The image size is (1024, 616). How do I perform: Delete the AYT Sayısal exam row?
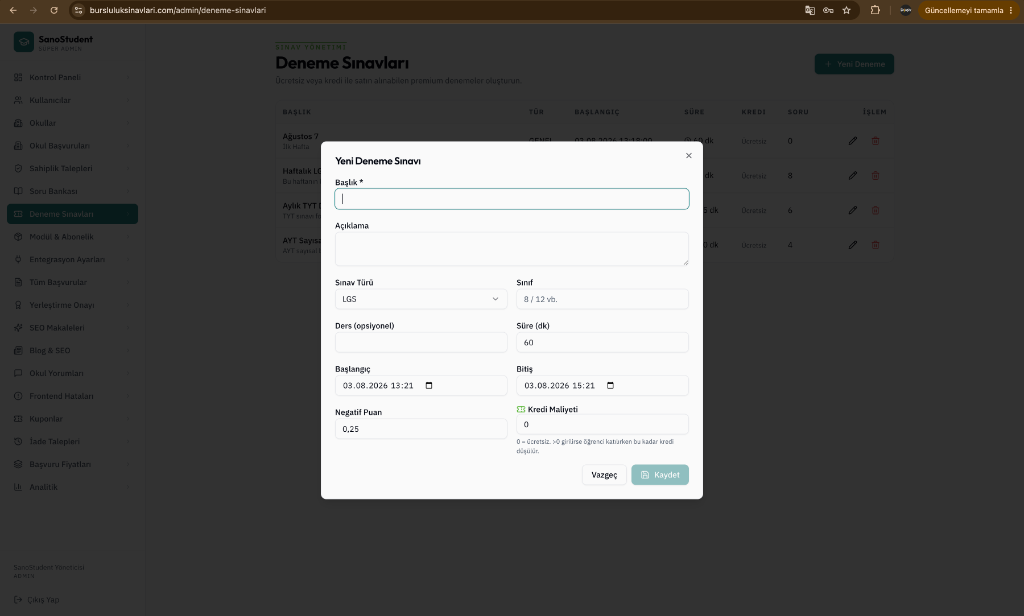point(875,245)
